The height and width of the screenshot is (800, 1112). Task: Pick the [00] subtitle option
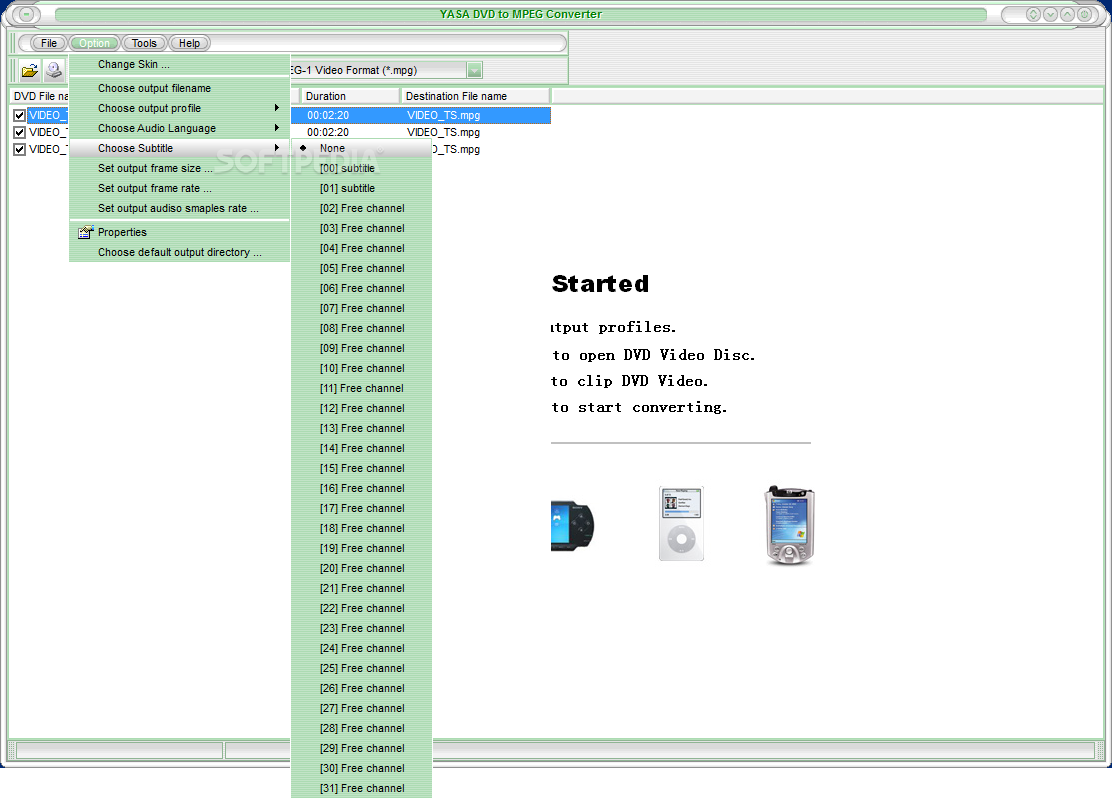(361, 168)
